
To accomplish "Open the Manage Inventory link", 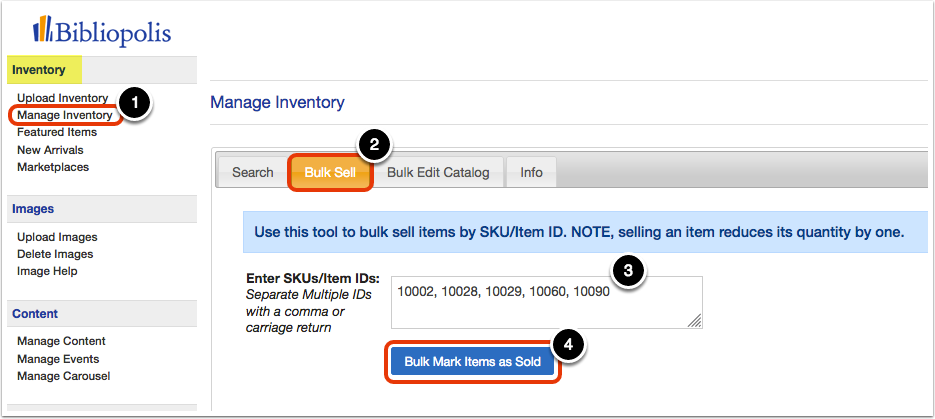I will tap(64, 115).
